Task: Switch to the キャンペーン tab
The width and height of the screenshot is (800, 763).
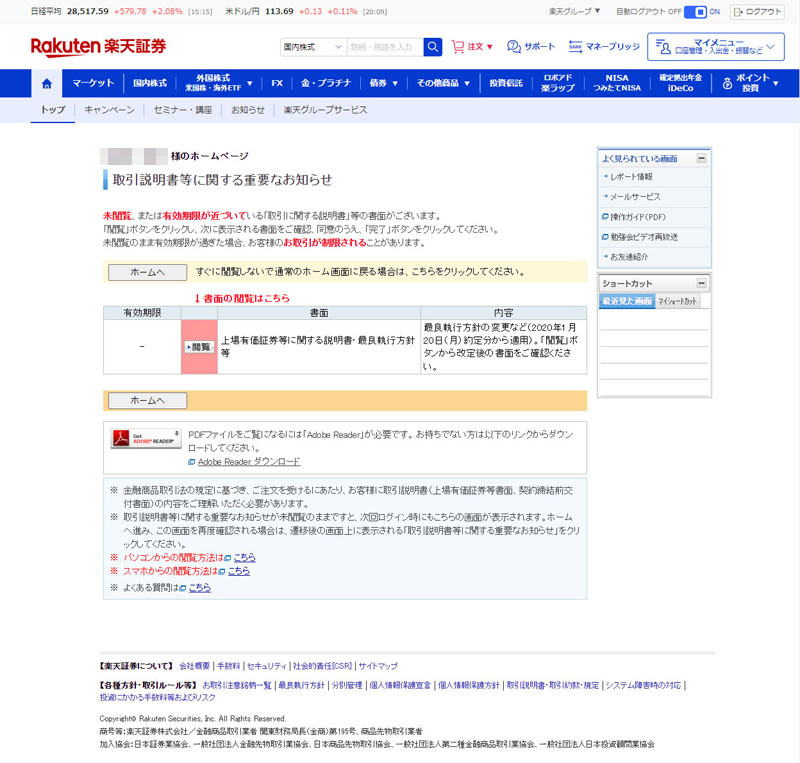Action: [109, 110]
